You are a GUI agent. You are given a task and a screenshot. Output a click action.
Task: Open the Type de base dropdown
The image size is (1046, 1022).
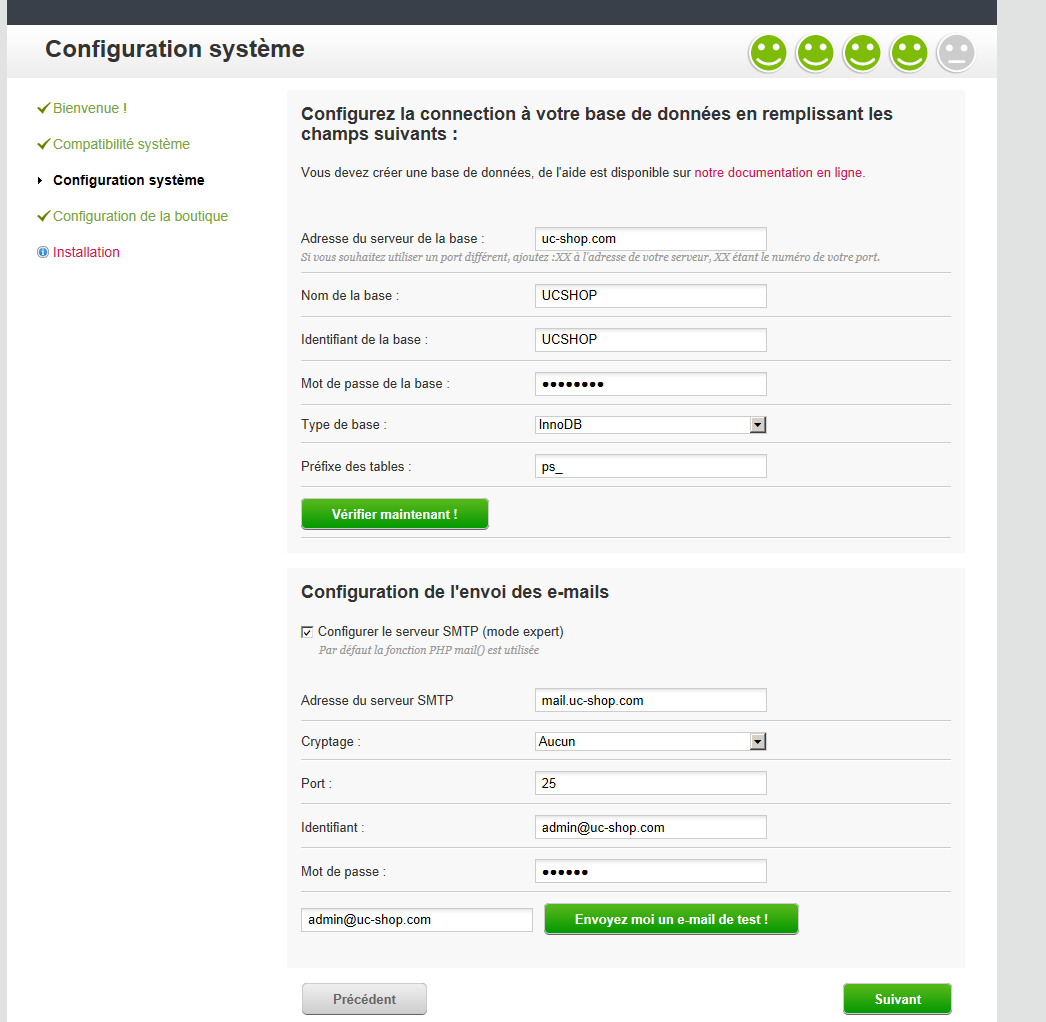click(651, 425)
